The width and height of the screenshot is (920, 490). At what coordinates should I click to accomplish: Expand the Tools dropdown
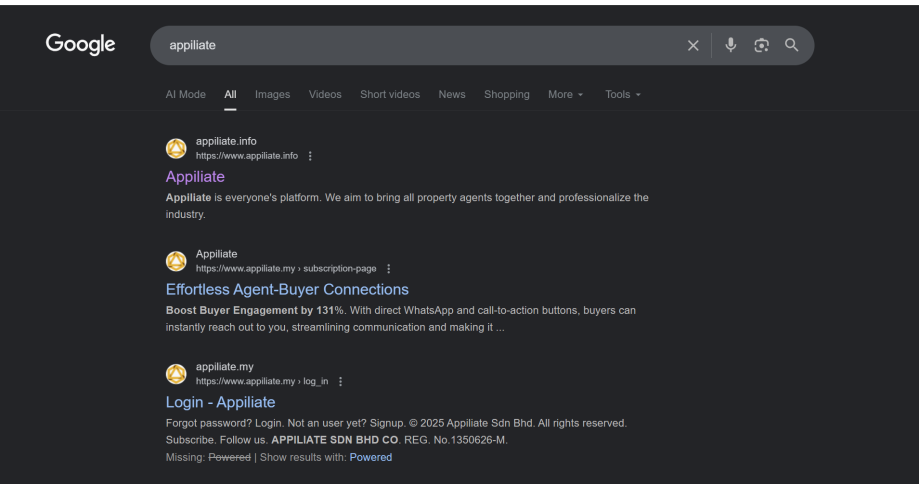[622, 94]
